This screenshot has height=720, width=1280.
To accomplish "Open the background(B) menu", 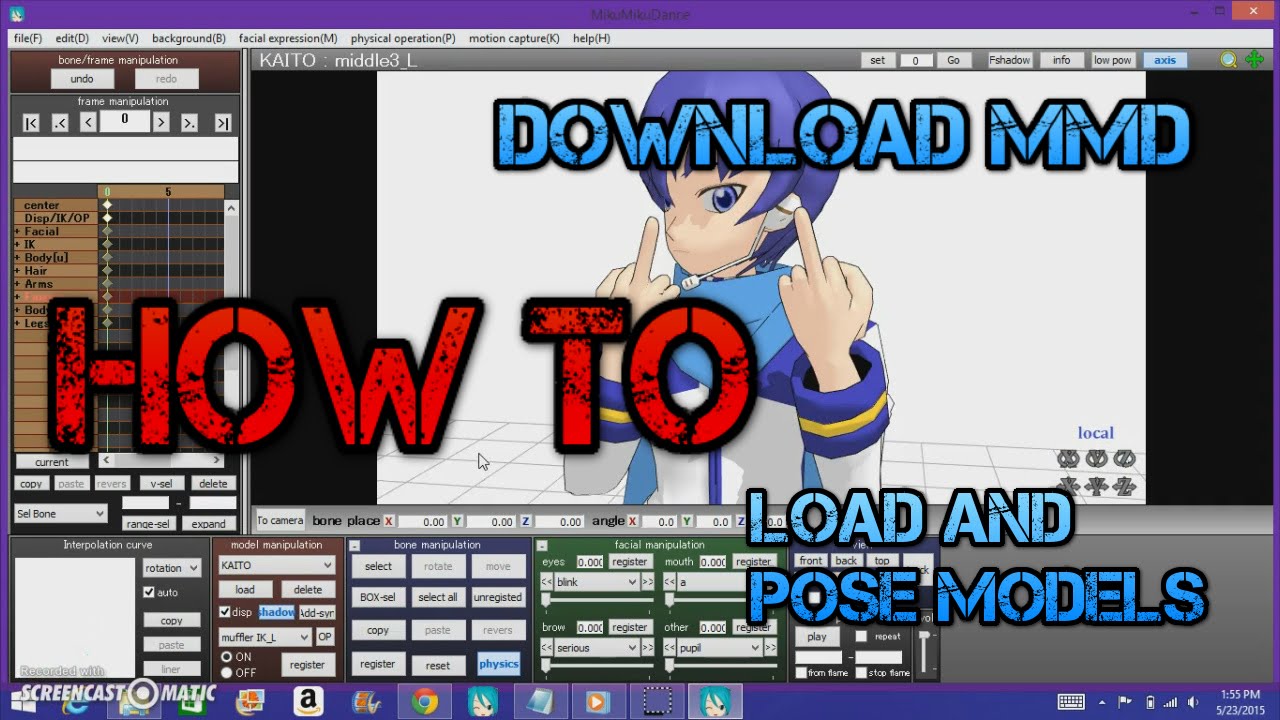I will tap(189, 38).
